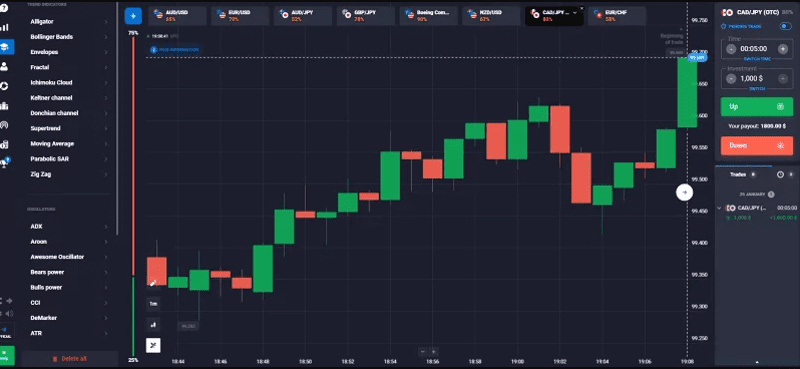The image size is (800, 369).
Task: Click the circular refresh icon in sidebar
Action: (4, 86)
